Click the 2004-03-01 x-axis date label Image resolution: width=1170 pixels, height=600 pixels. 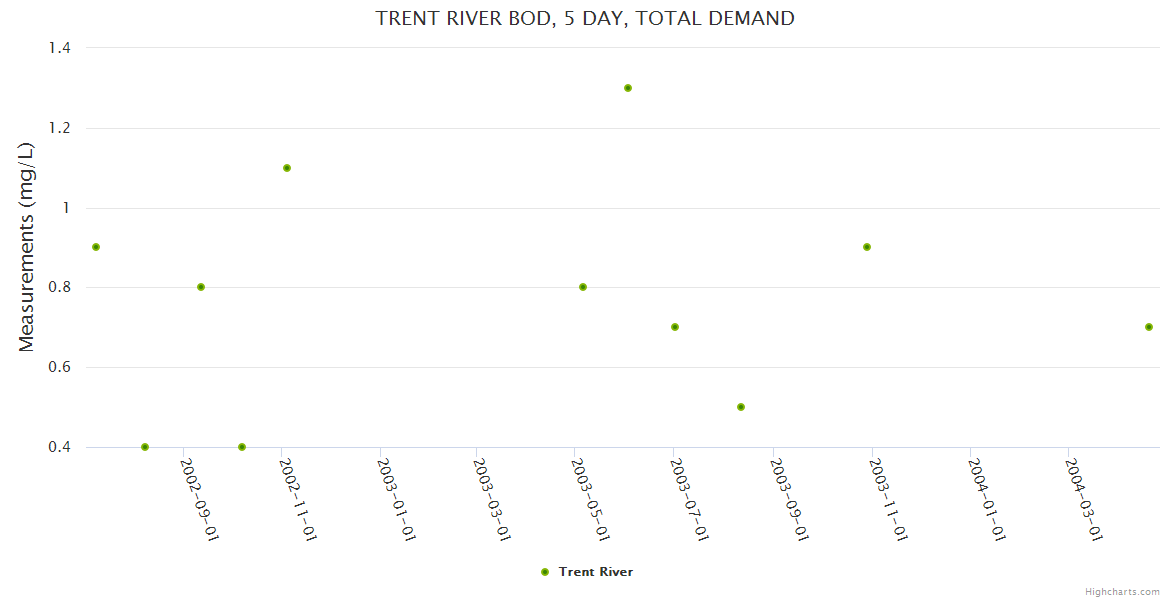[x=1084, y=499]
